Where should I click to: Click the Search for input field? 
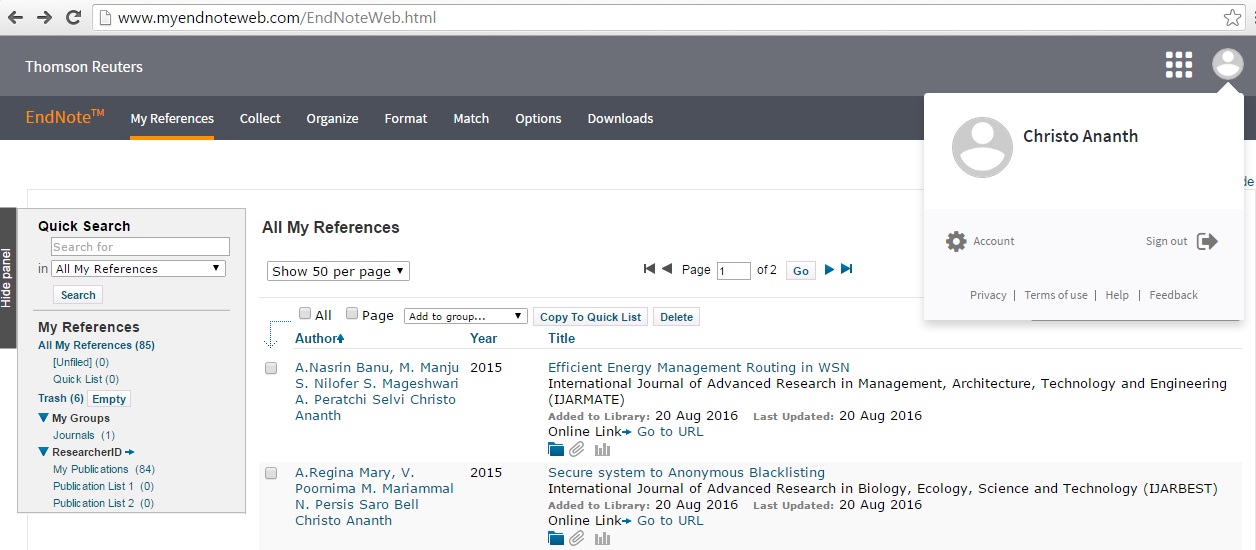click(140, 247)
